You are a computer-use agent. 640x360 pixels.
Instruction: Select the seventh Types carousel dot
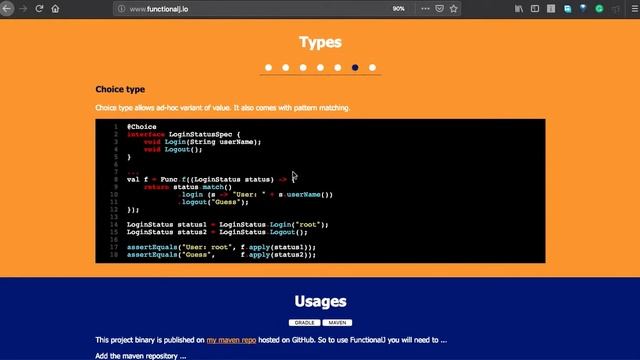point(372,67)
